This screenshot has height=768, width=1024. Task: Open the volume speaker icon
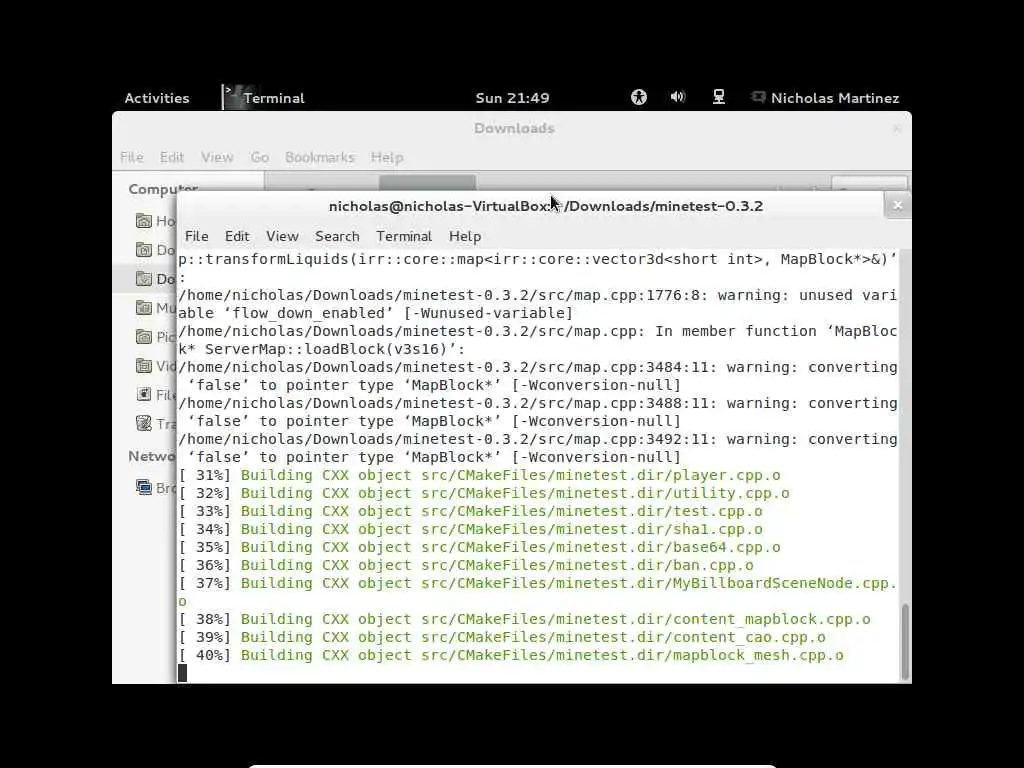click(x=678, y=97)
